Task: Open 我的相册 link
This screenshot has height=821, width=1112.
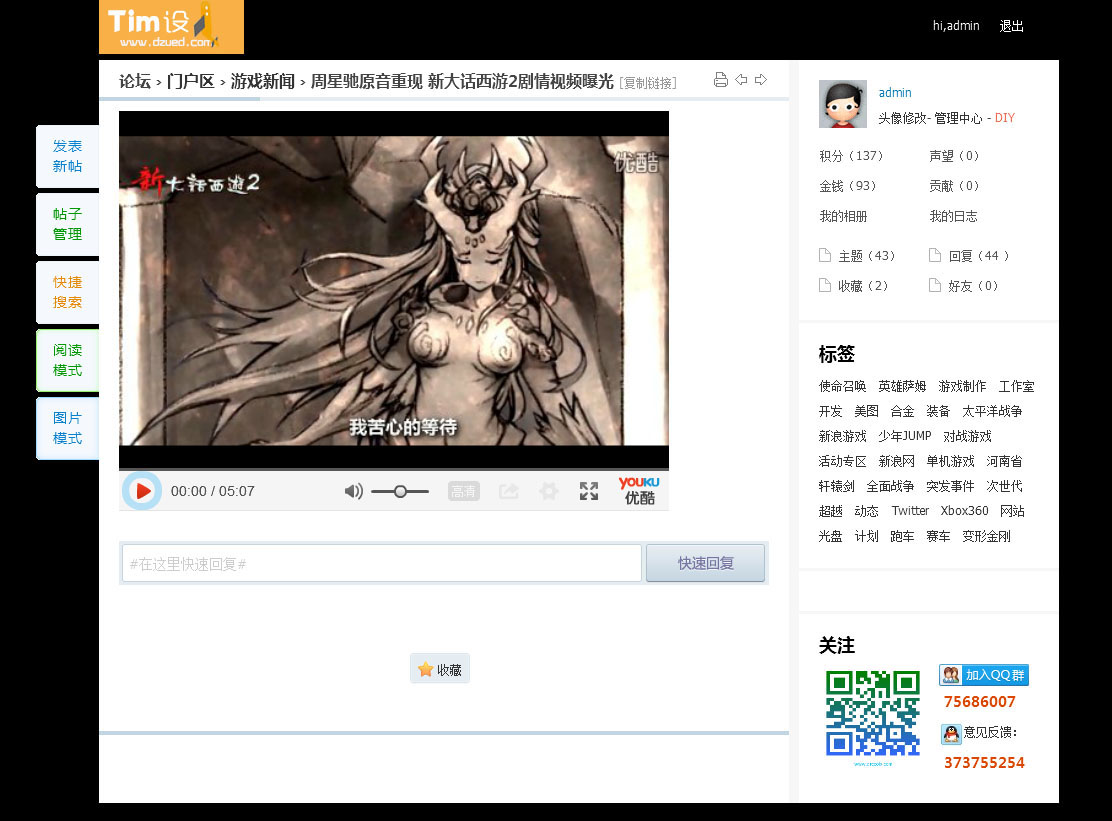Action: 843,216
